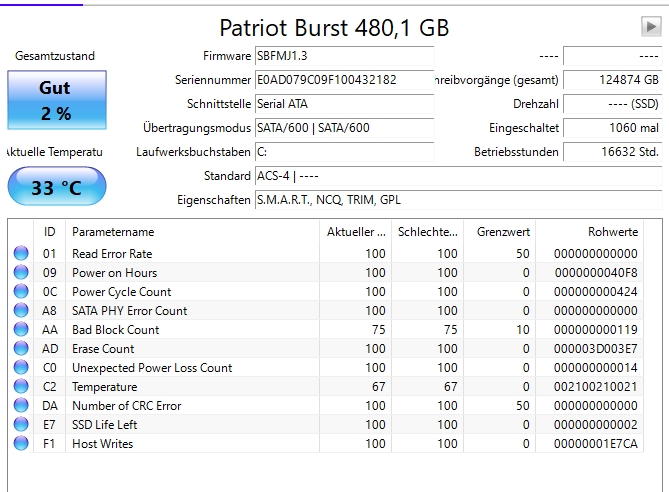Select the Host Writes row name
The width and height of the screenshot is (669, 492).
pos(102,443)
